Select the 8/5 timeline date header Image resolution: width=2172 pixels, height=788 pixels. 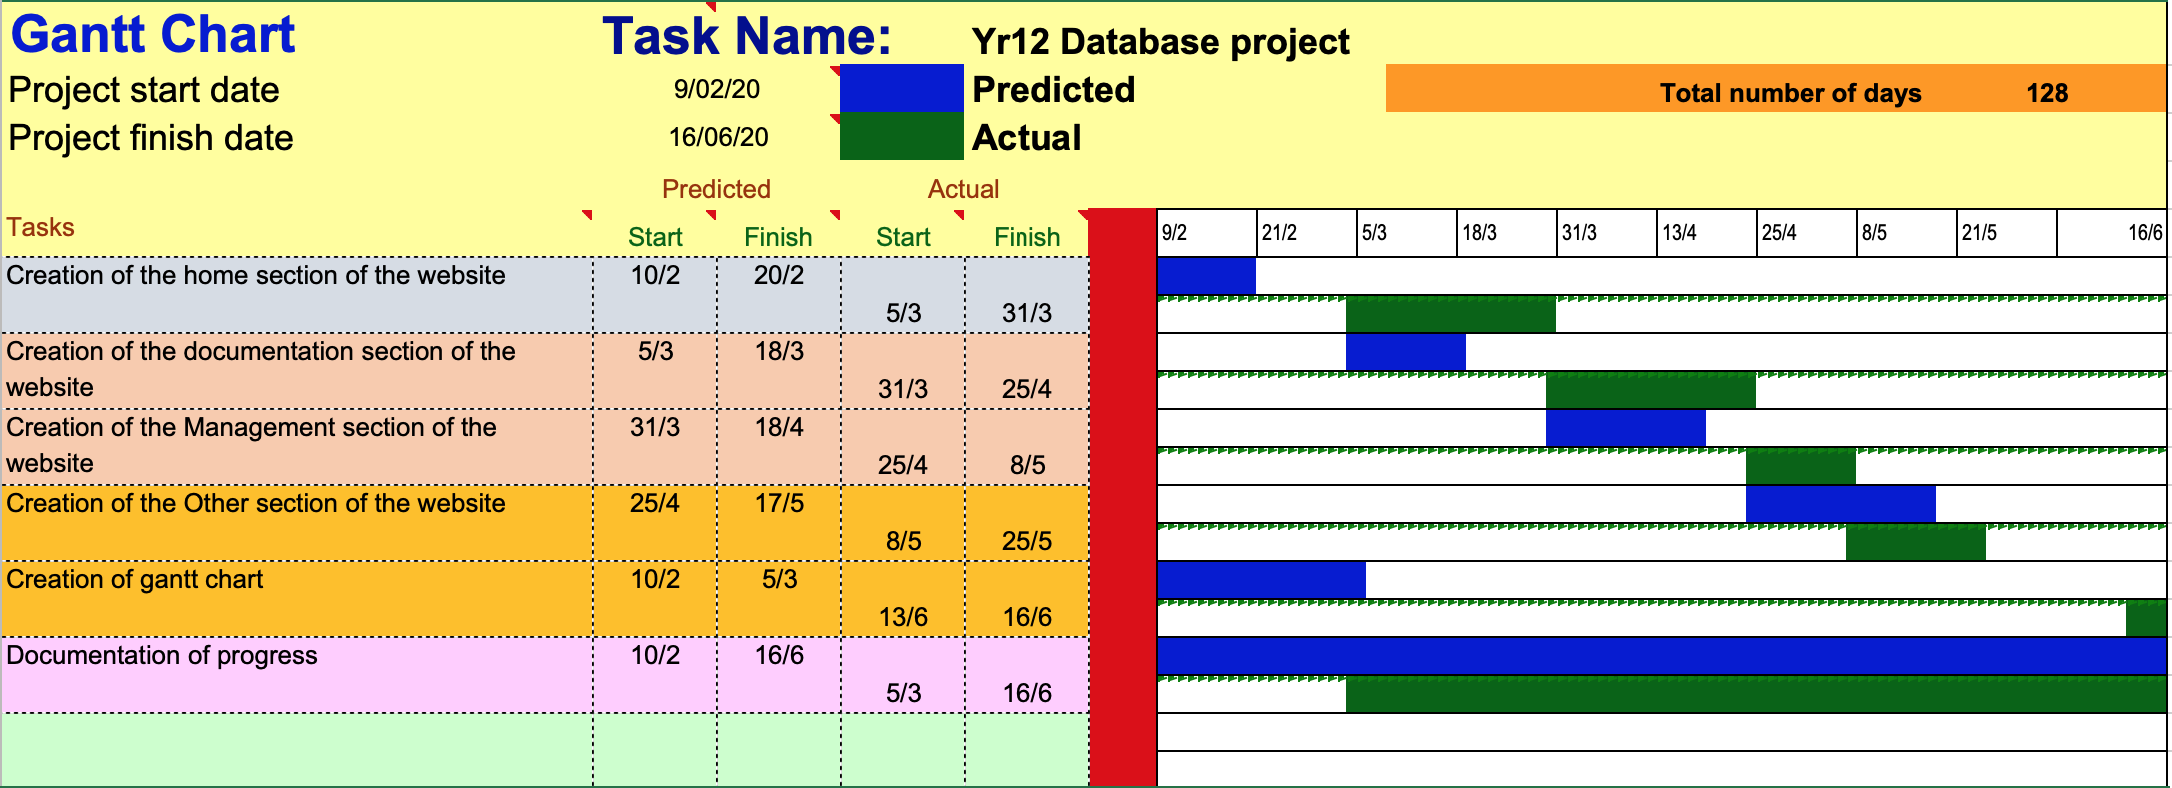[1907, 233]
